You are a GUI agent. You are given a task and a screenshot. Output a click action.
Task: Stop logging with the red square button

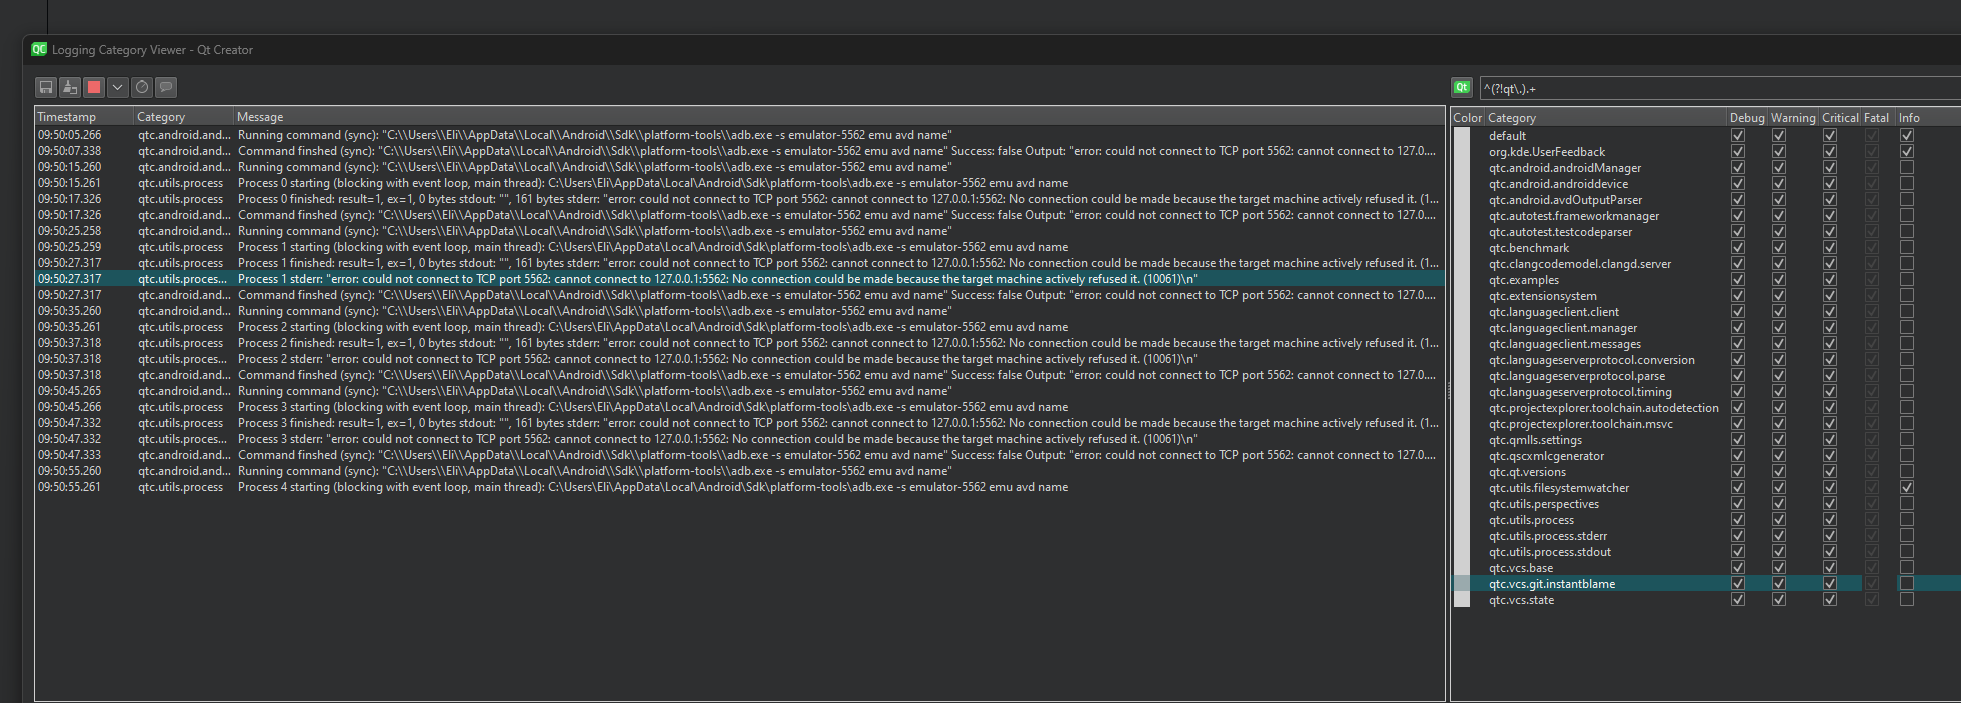94,88
